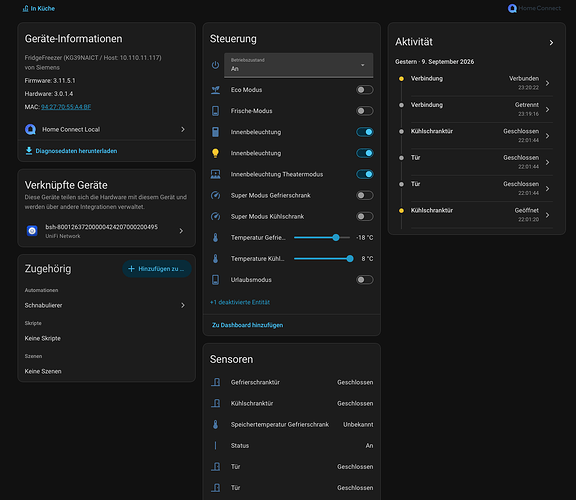Click Zu Dashboard hinzufügen
576x500 pixels.
click(x=248, y=325)
